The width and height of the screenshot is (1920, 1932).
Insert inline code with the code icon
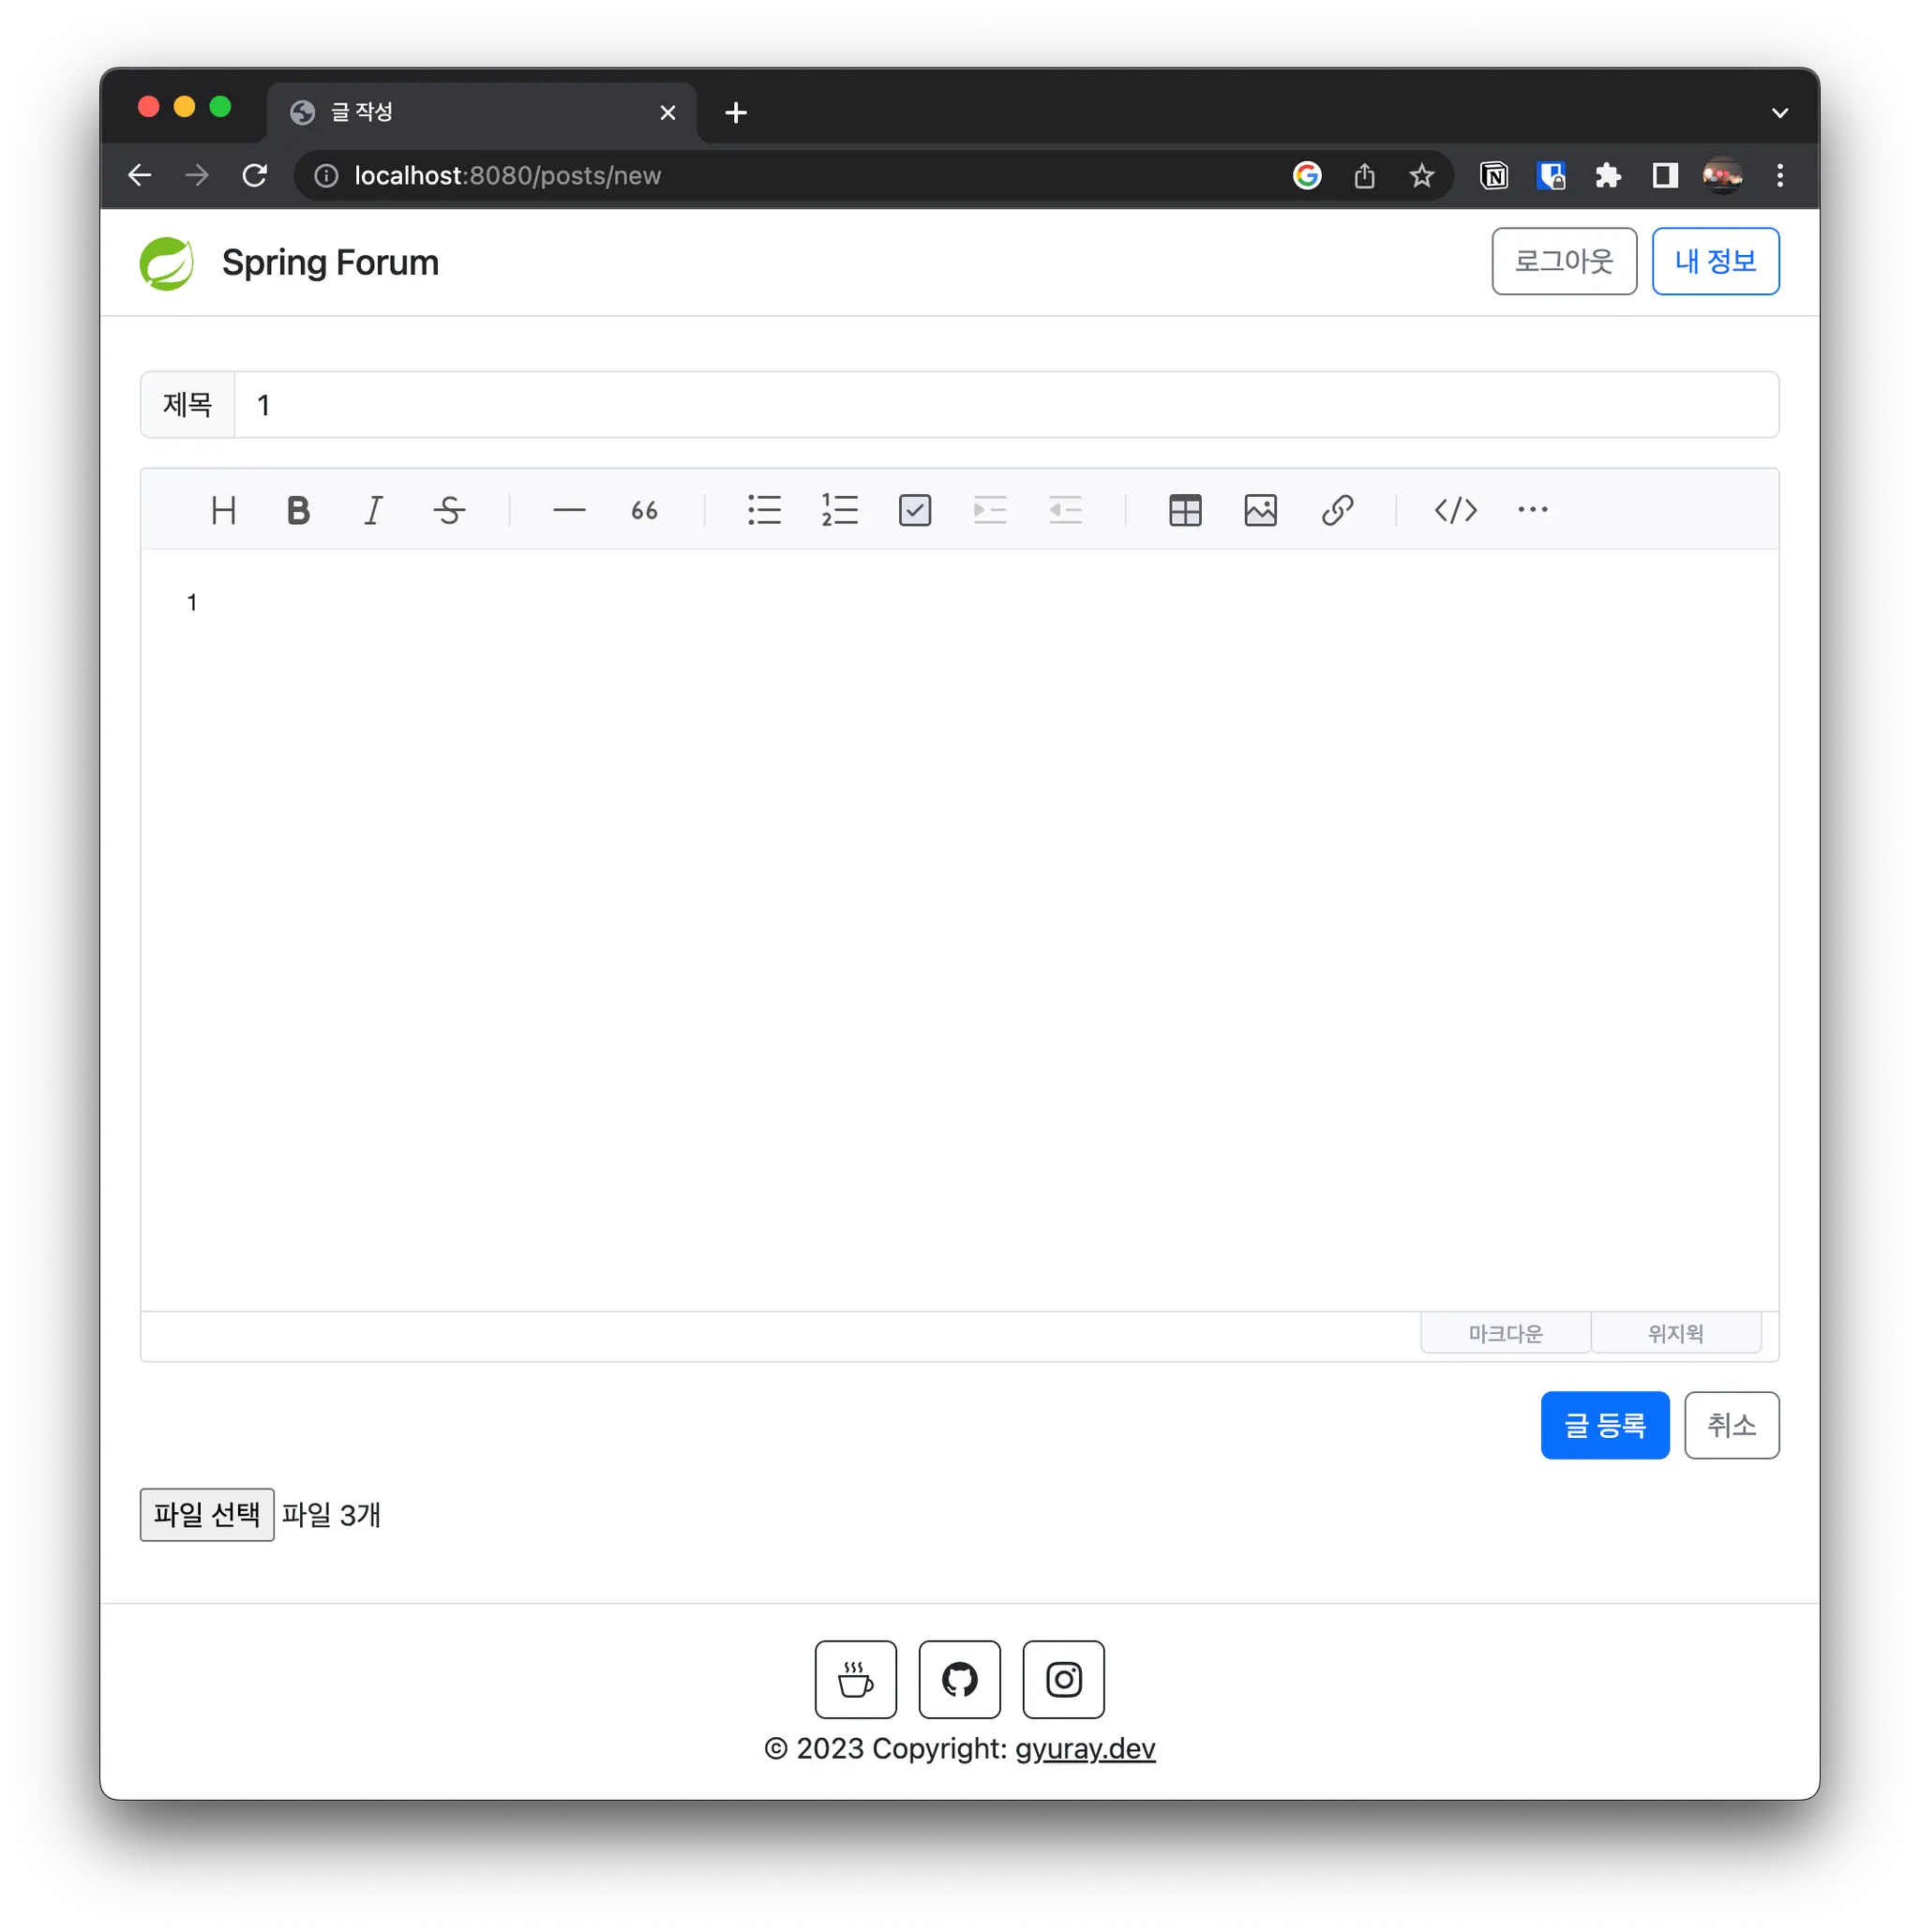pos(1455,511)
